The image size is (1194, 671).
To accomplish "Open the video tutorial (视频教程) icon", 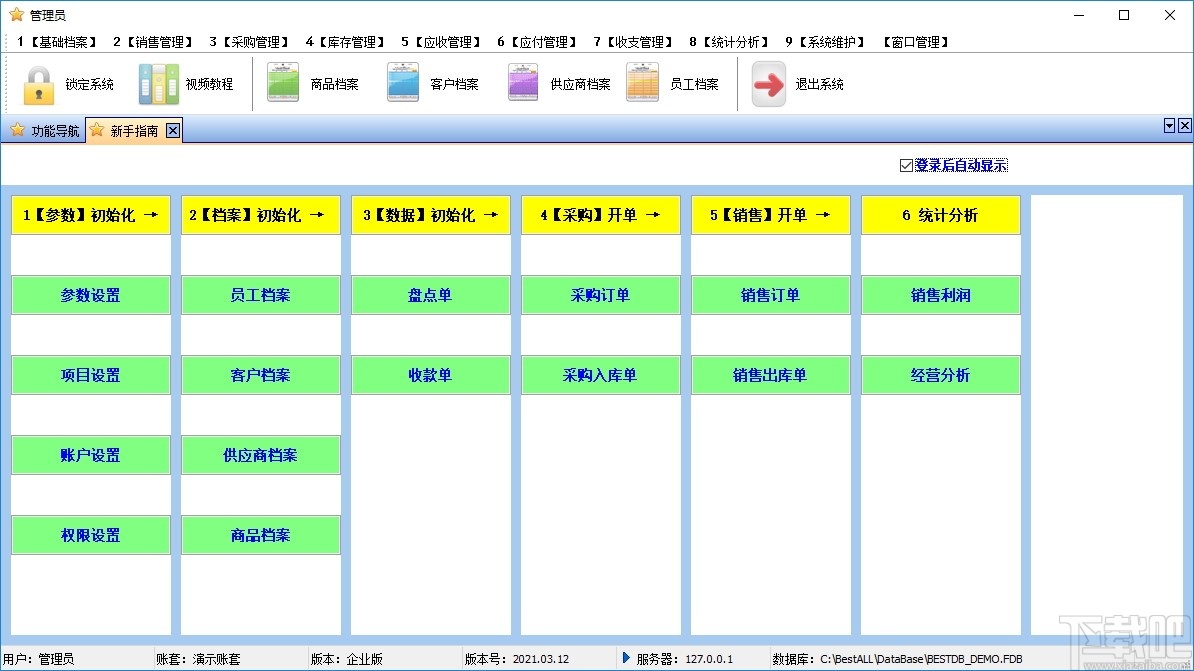I will tap(159, 85).
